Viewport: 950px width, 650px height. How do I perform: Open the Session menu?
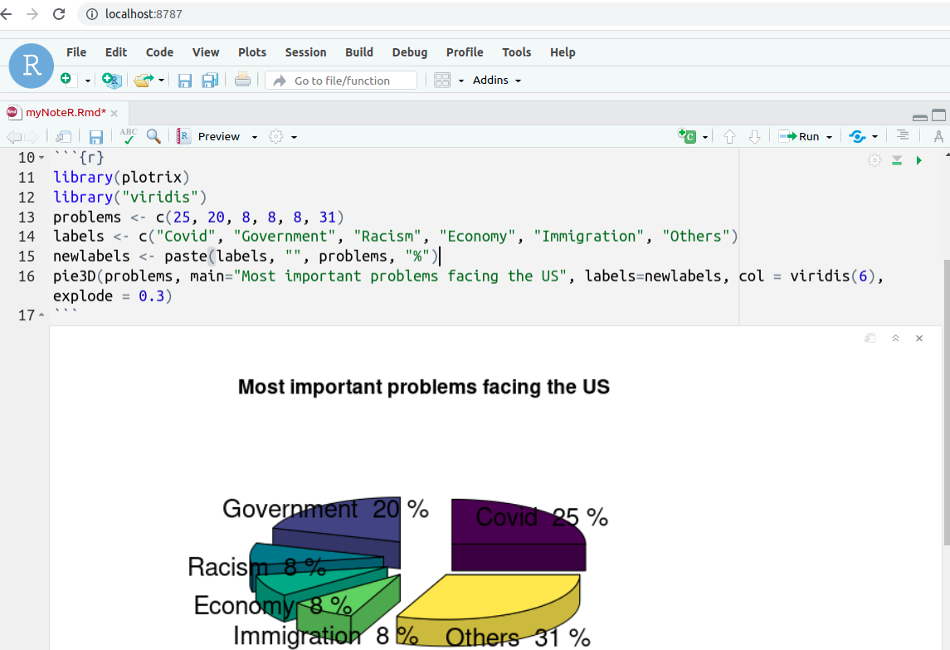pos(305,52)
